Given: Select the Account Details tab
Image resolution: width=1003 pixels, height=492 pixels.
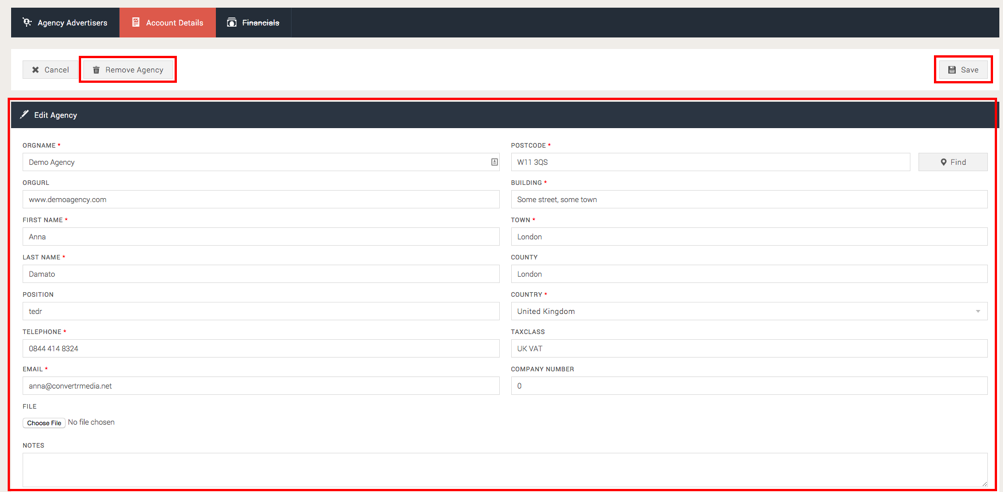Looking at the screenshot, I should [167, 22].
